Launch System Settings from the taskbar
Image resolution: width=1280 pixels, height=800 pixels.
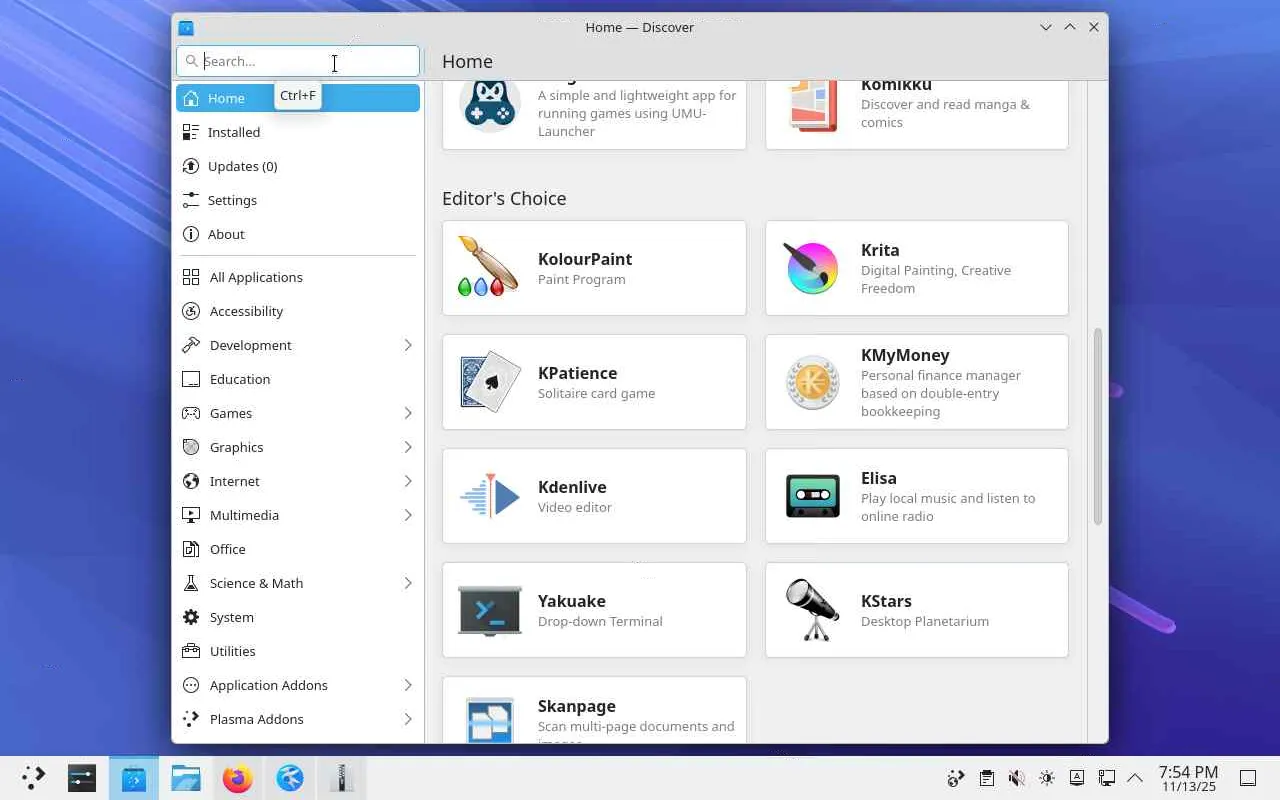pyautogui.click(x=82, y=778)
